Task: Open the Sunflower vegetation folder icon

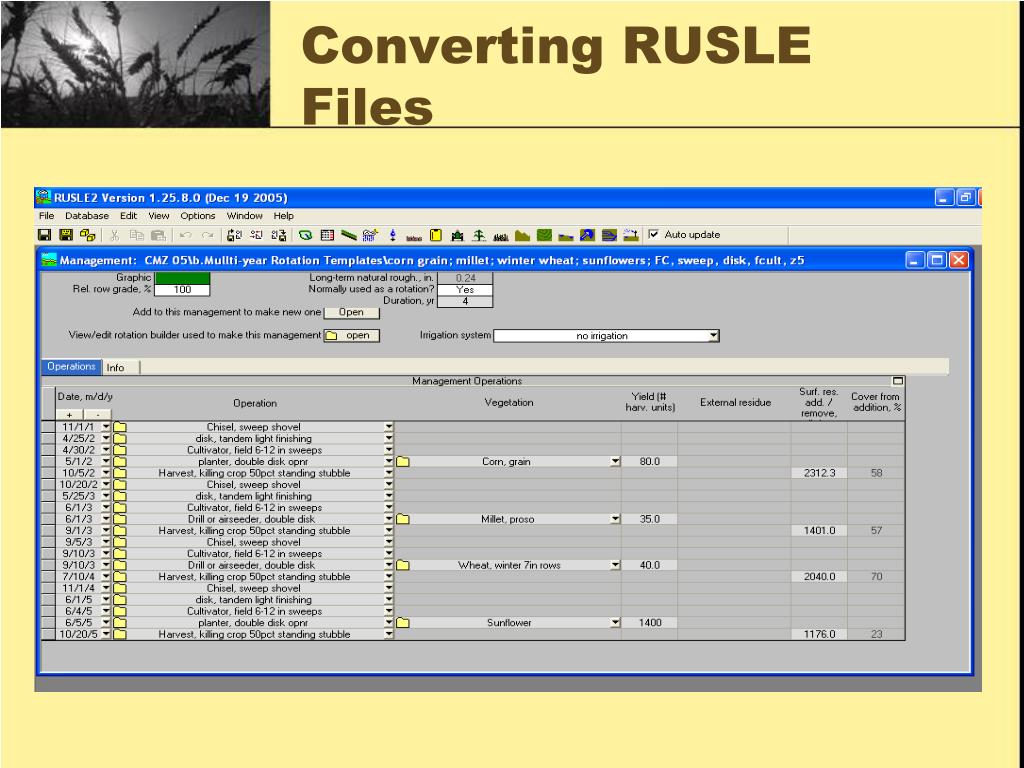Action: coord(403,623)
